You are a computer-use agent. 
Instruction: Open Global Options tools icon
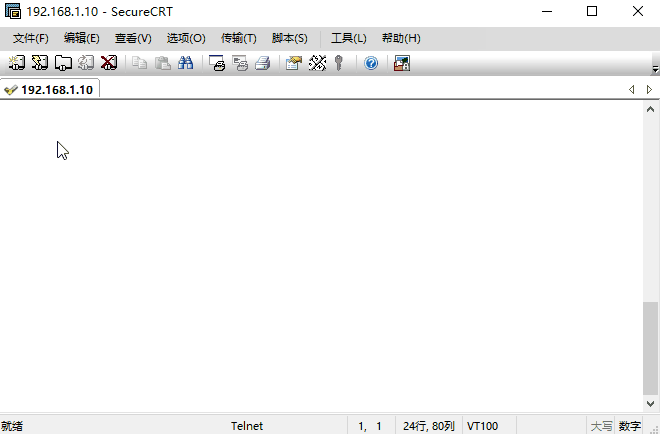317,63
